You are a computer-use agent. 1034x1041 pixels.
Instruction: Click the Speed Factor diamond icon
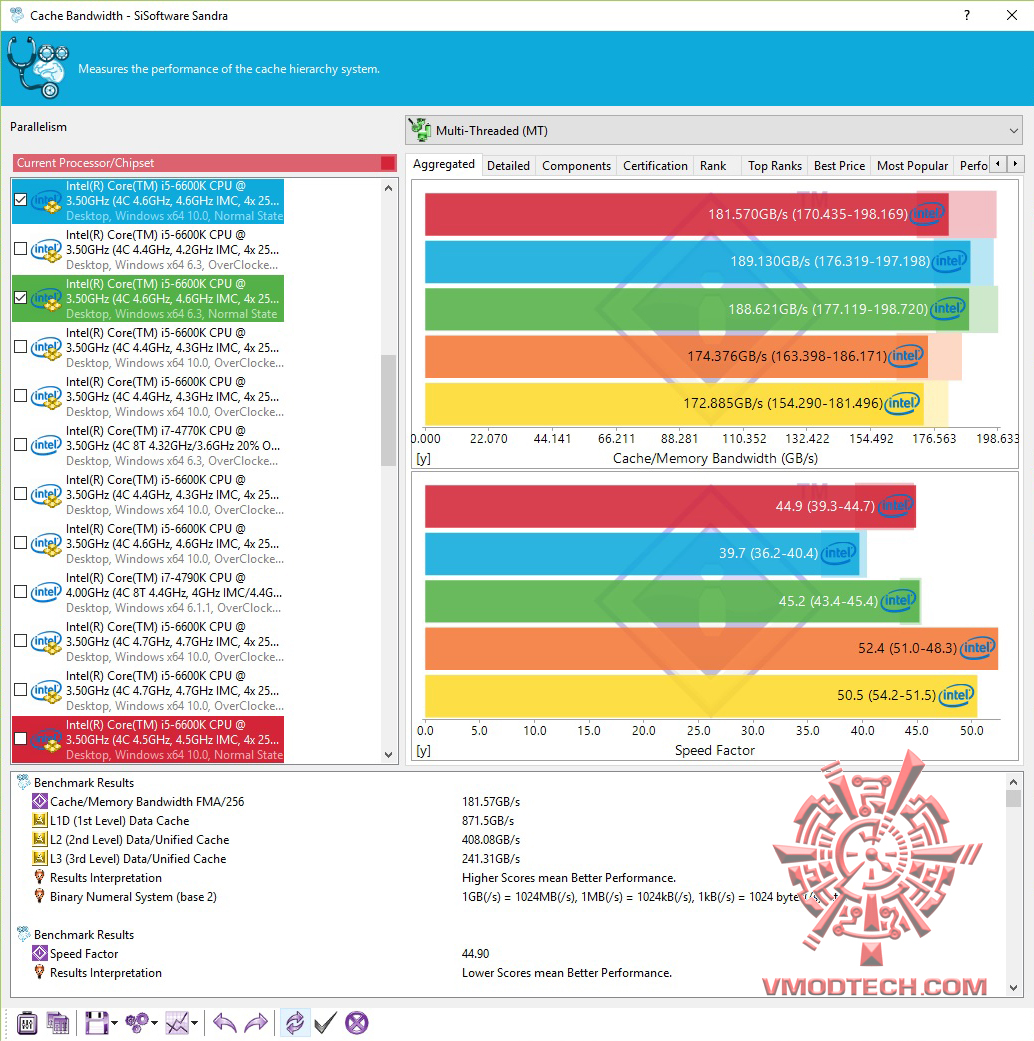pos(40,953)
